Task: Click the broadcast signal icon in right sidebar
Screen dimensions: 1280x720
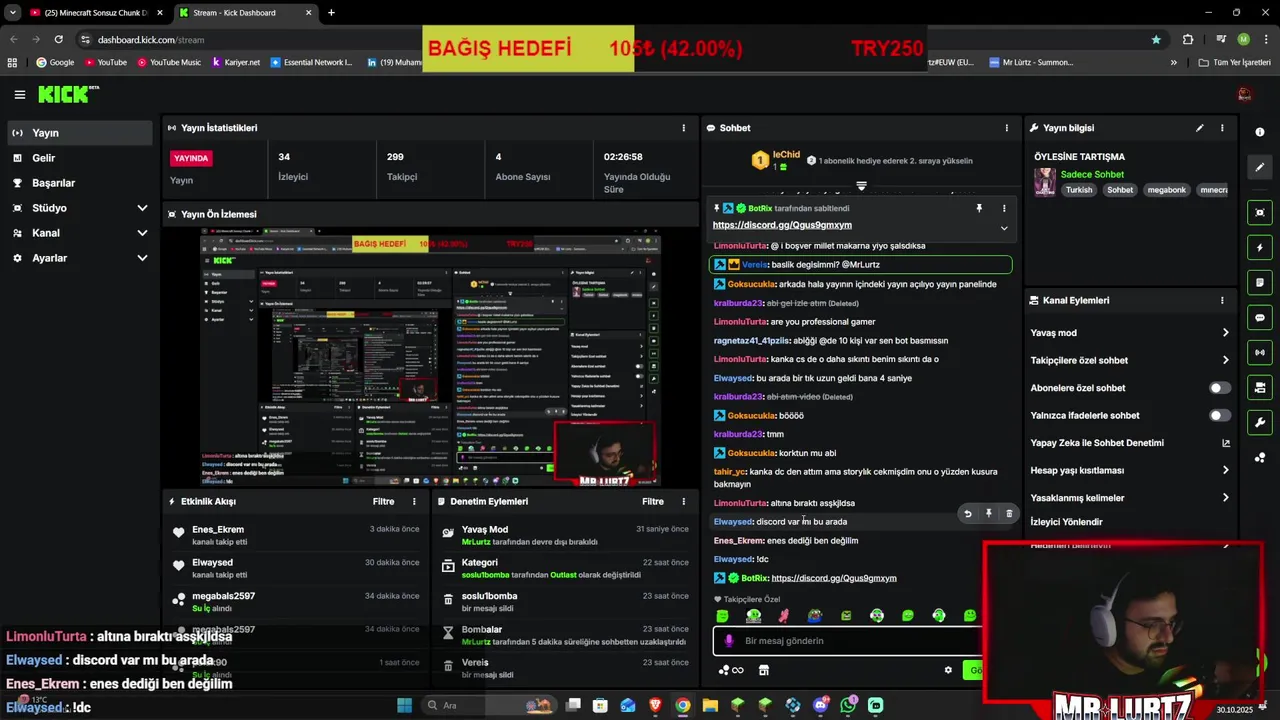Action: coord(1260,352)
